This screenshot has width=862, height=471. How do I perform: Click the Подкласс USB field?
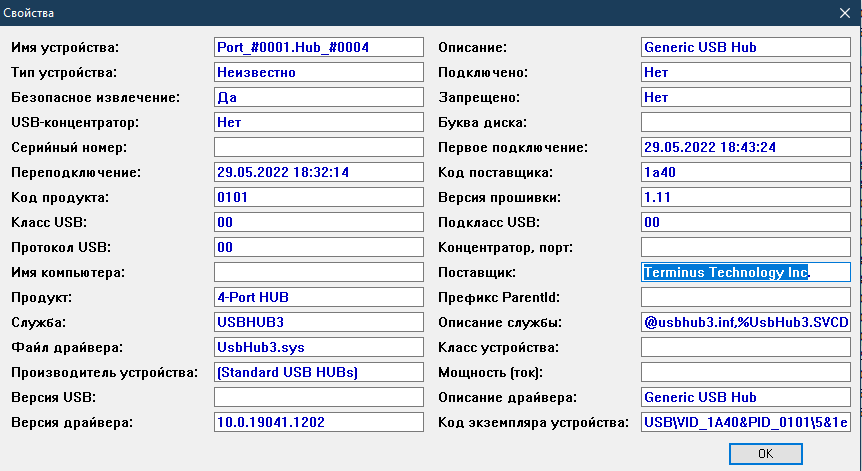pos(746,222)
